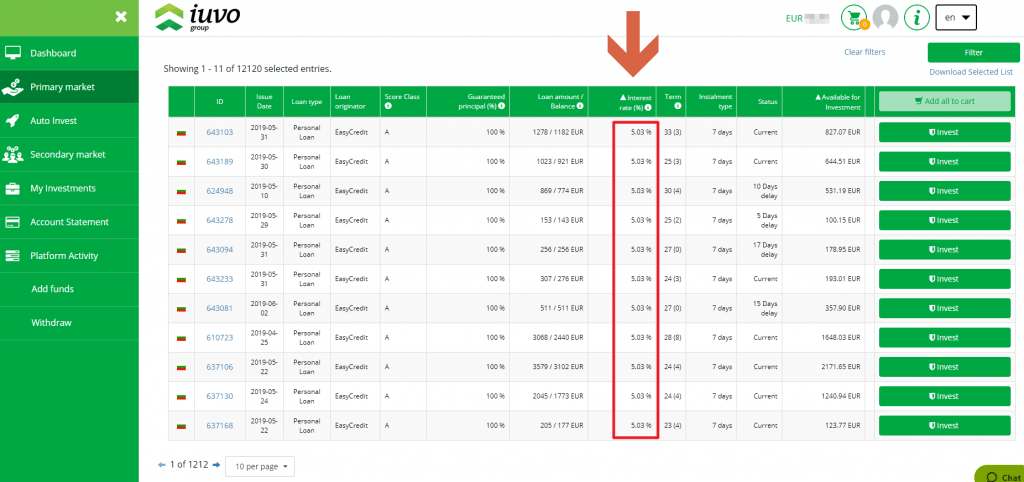Click the Term column info icon
1024x482 pixels.
[x=678, y=106]
